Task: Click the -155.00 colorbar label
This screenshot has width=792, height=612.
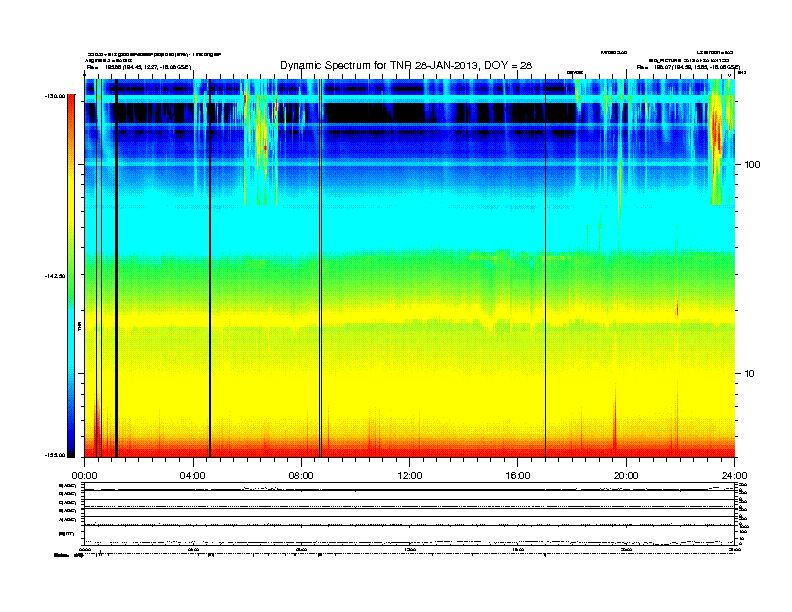Action: [x=55, y=455]
